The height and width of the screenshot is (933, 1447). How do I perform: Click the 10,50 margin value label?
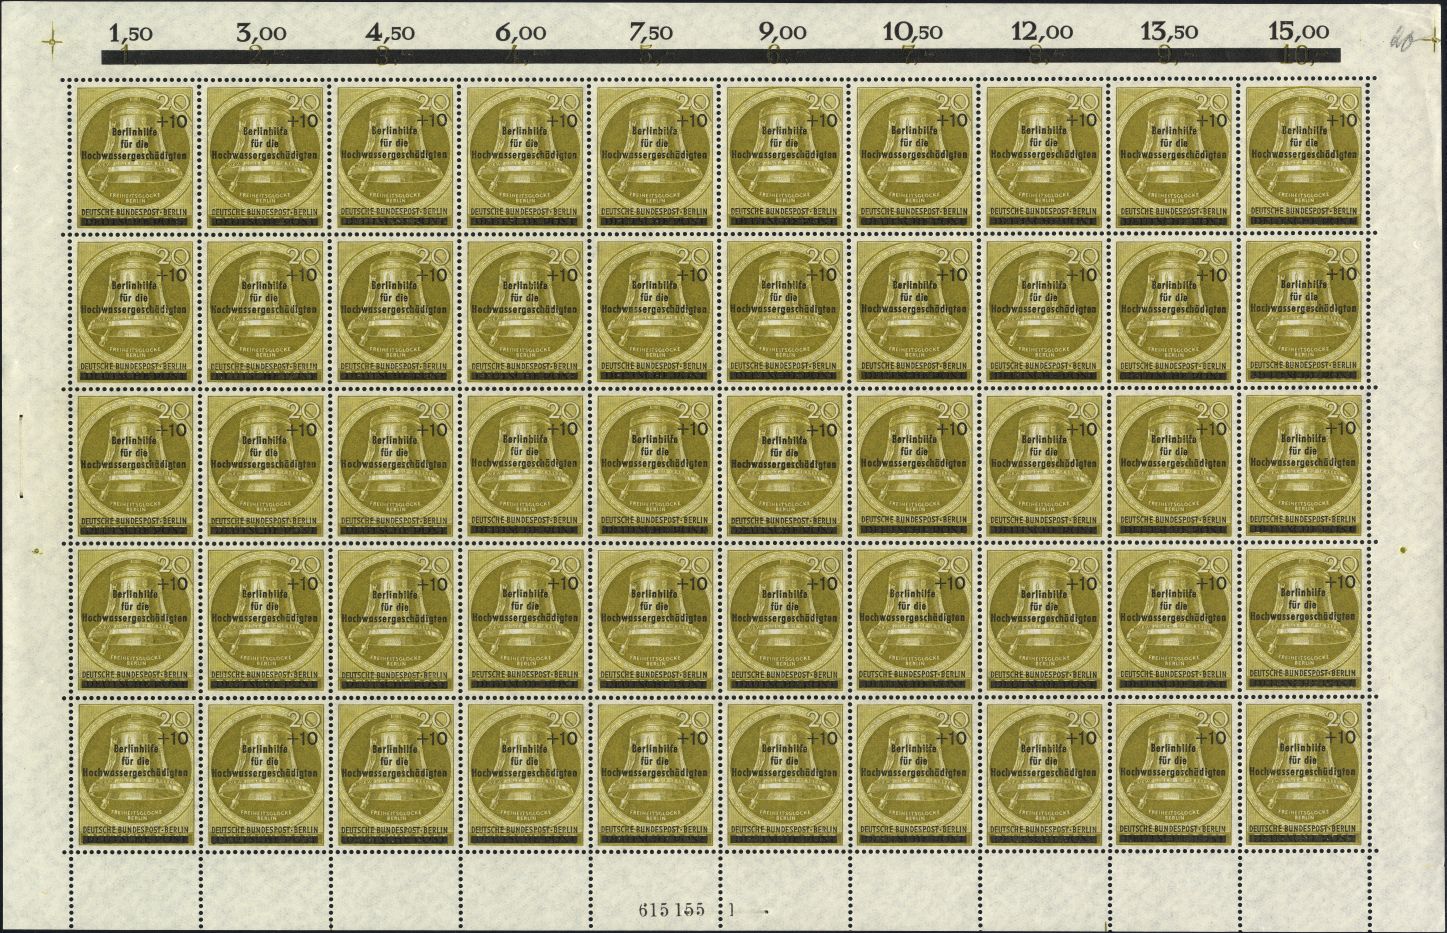[x=914, y=33]
